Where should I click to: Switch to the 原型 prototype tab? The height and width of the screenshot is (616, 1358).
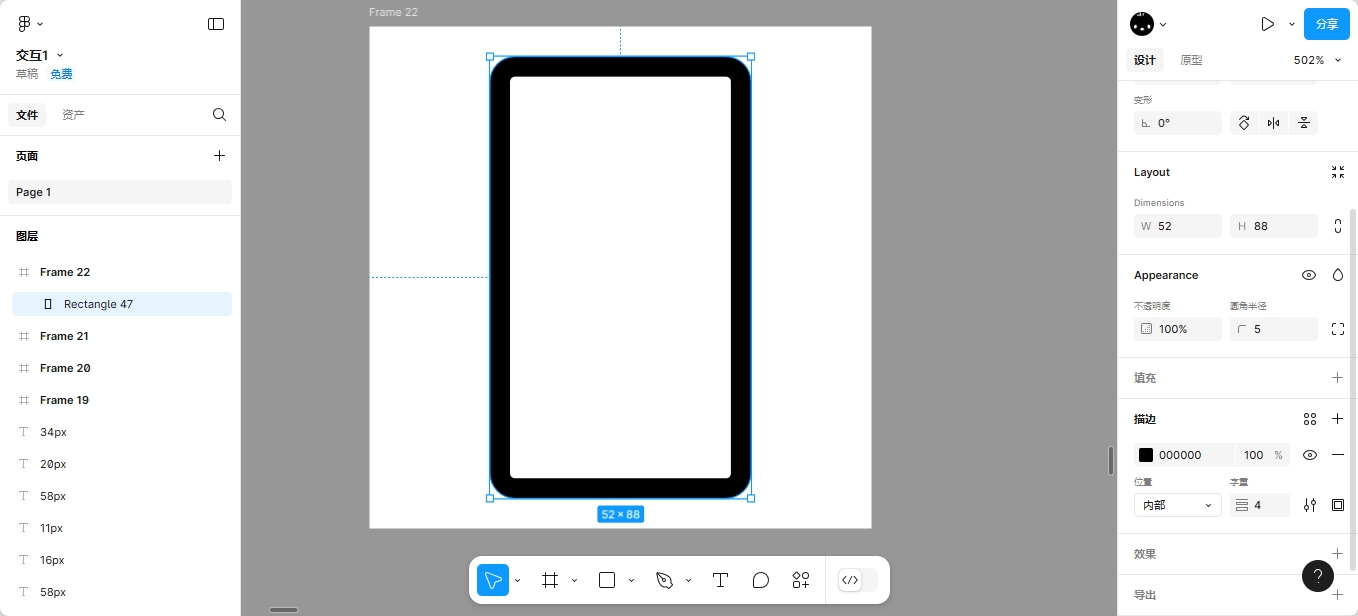(x=1191, y=60)
